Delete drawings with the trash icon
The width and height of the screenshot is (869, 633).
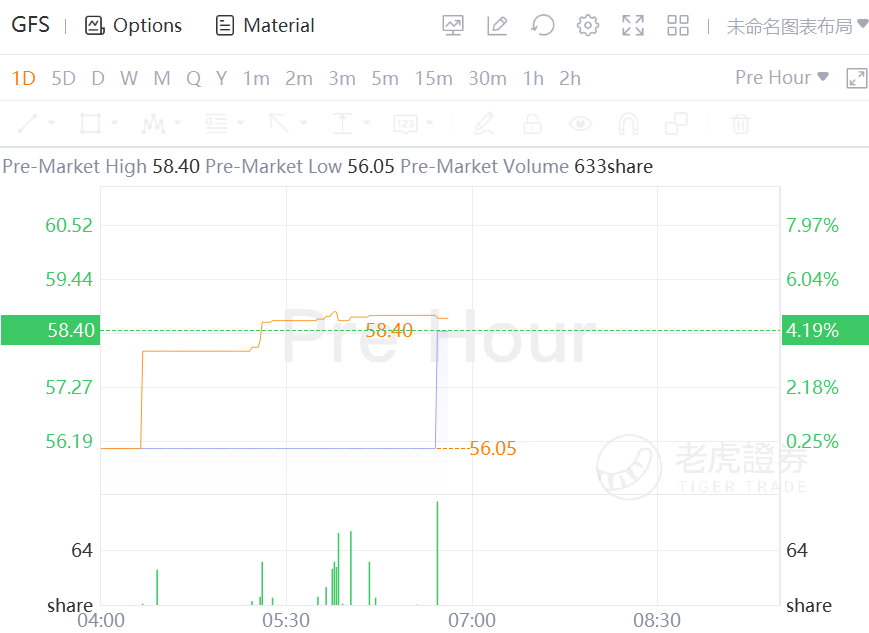(x=740, y=124)
